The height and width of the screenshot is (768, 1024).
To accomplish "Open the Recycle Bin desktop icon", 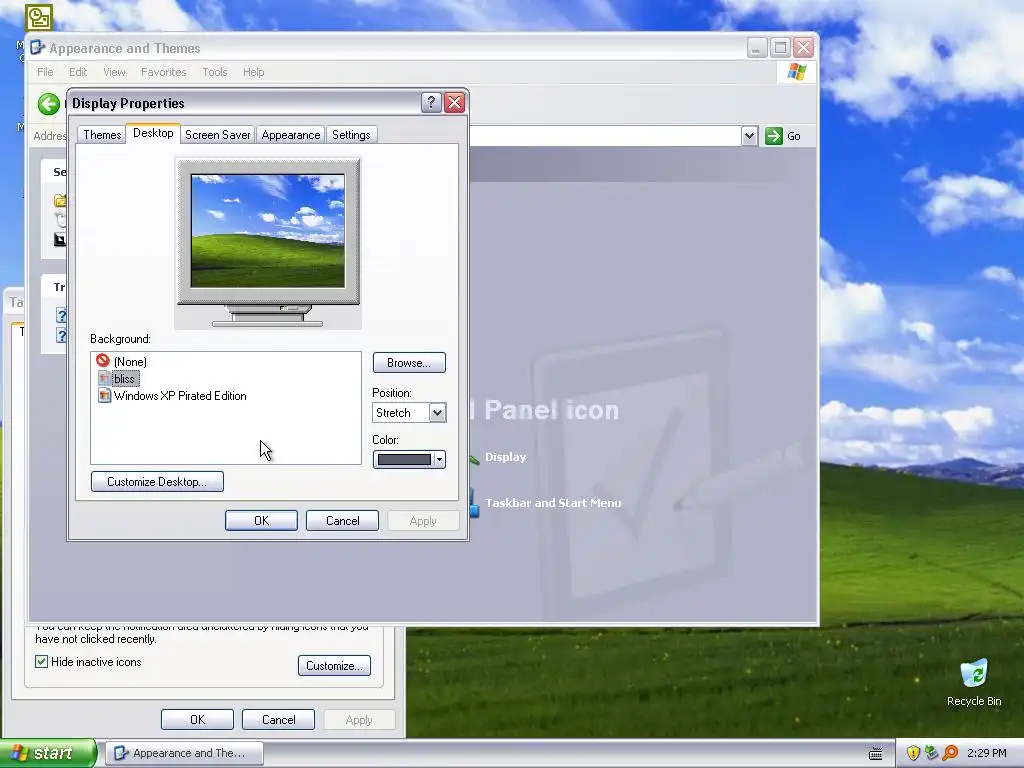I will [974, 683].
